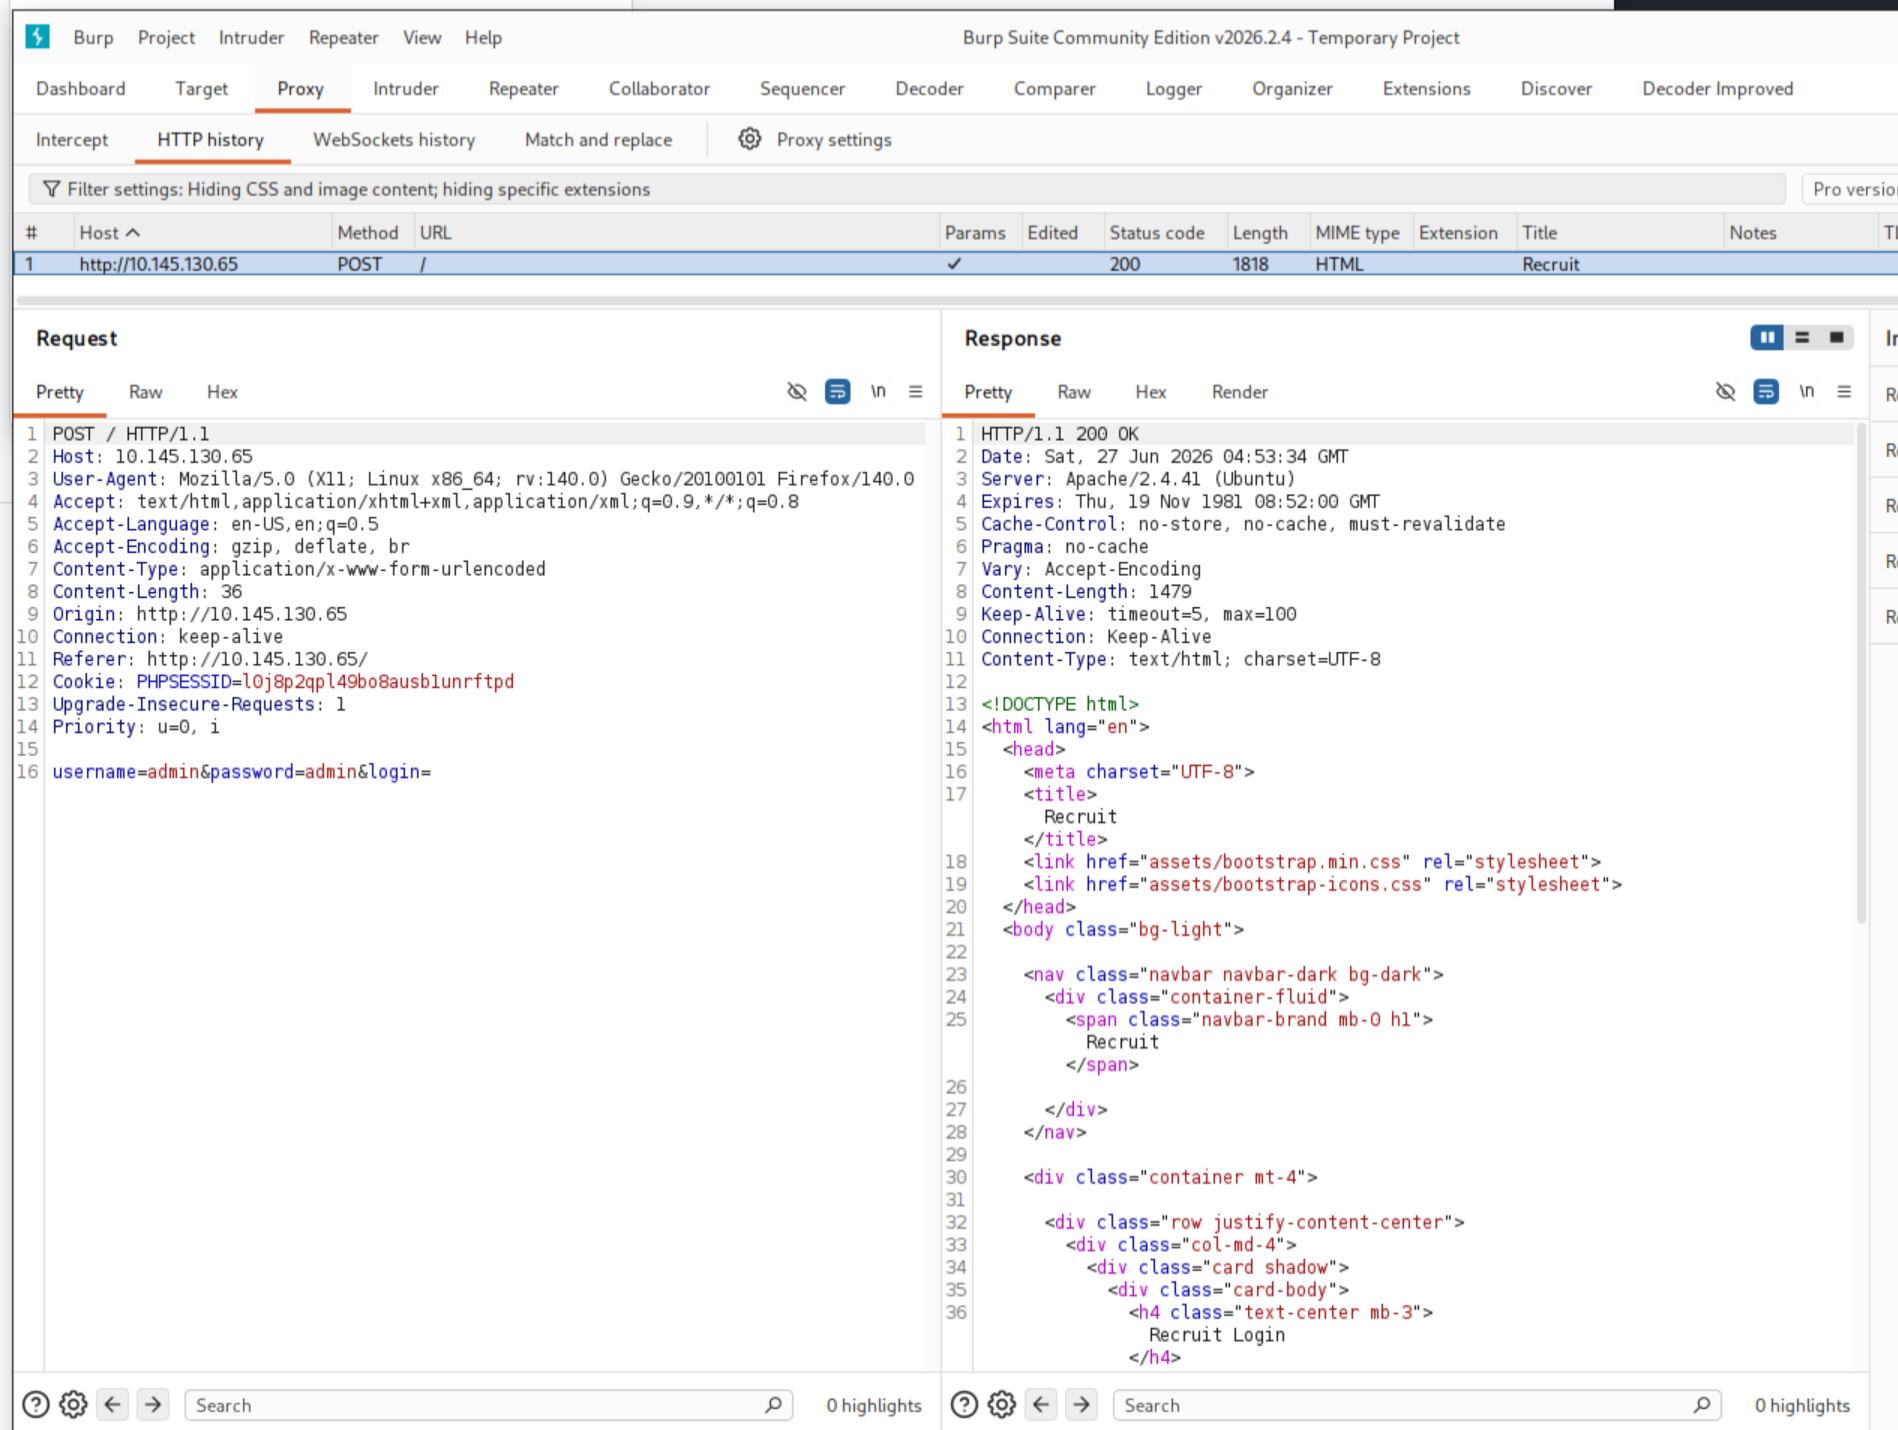Go to previous Request search match arrow
Image resolution: width=1898 pixels, height=1430 pixels.
click(113, 1405)
